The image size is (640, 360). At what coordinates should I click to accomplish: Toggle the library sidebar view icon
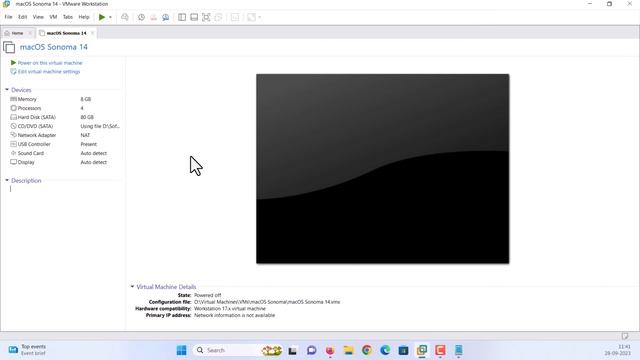(x=182, y=17)
